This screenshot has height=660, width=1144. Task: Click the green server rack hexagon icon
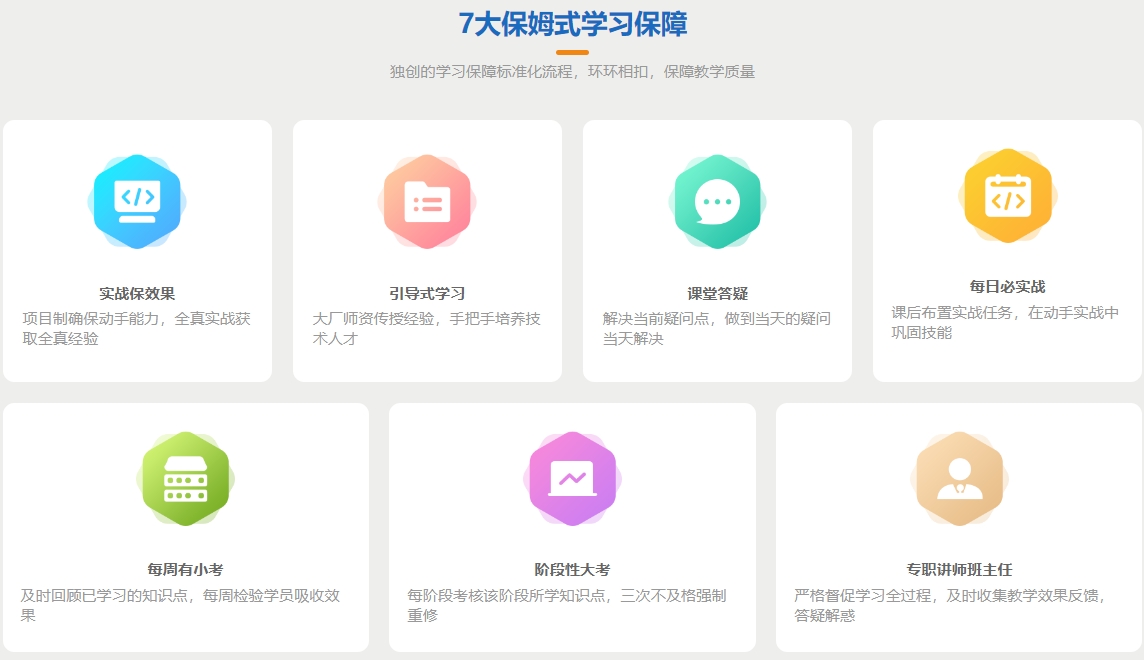click(x=185, y=479)
